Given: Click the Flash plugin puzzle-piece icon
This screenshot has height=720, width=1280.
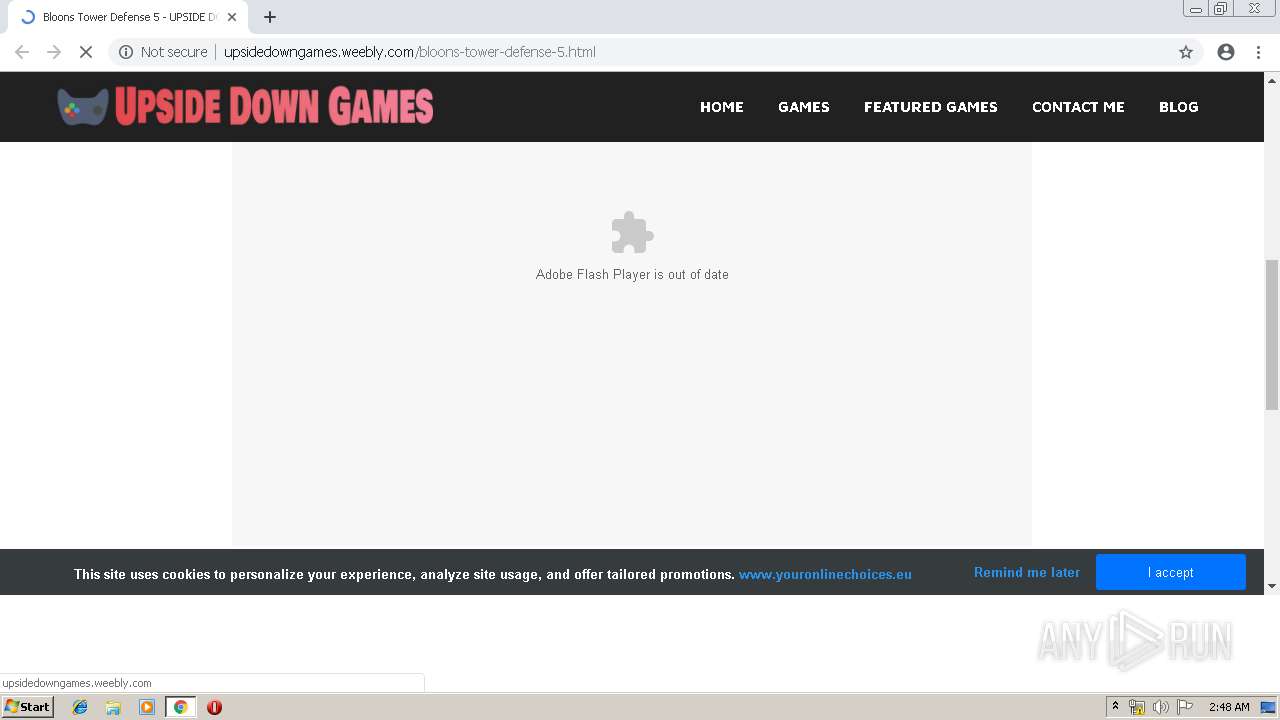Looking at the screenshot, I should 632,233.
